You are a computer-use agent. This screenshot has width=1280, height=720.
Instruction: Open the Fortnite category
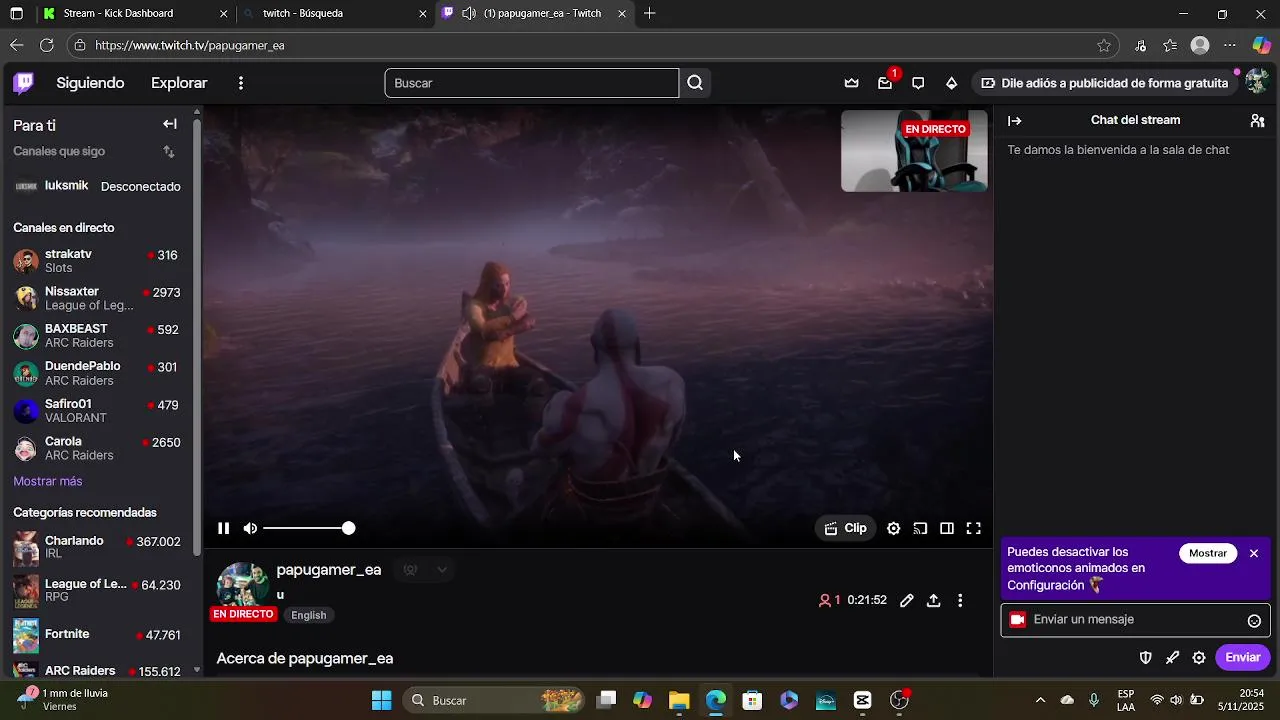(x=98, y=635)
